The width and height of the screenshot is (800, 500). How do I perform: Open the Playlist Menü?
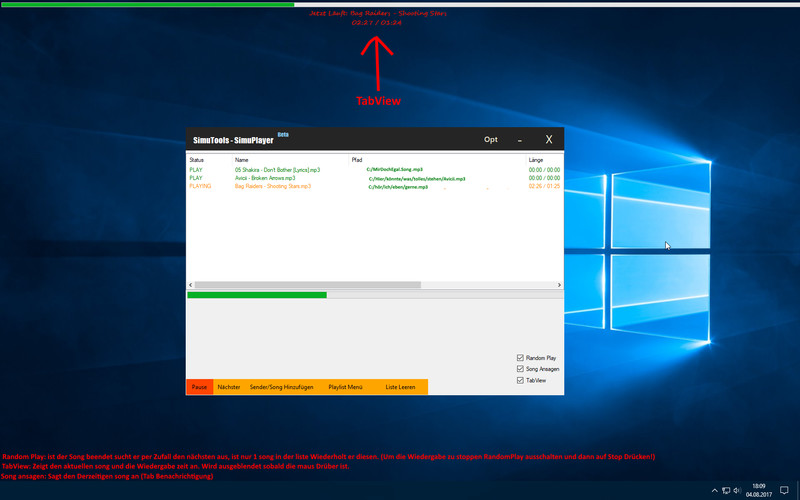[x=345, y=387]
